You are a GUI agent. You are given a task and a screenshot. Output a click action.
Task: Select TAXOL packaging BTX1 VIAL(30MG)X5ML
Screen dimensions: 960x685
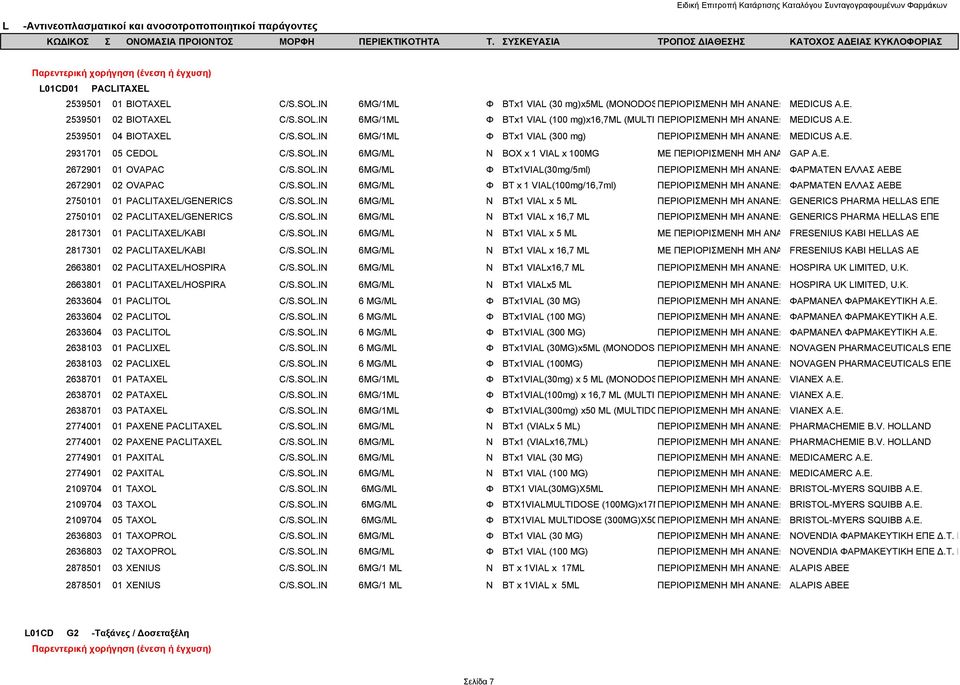click(552, 489)
